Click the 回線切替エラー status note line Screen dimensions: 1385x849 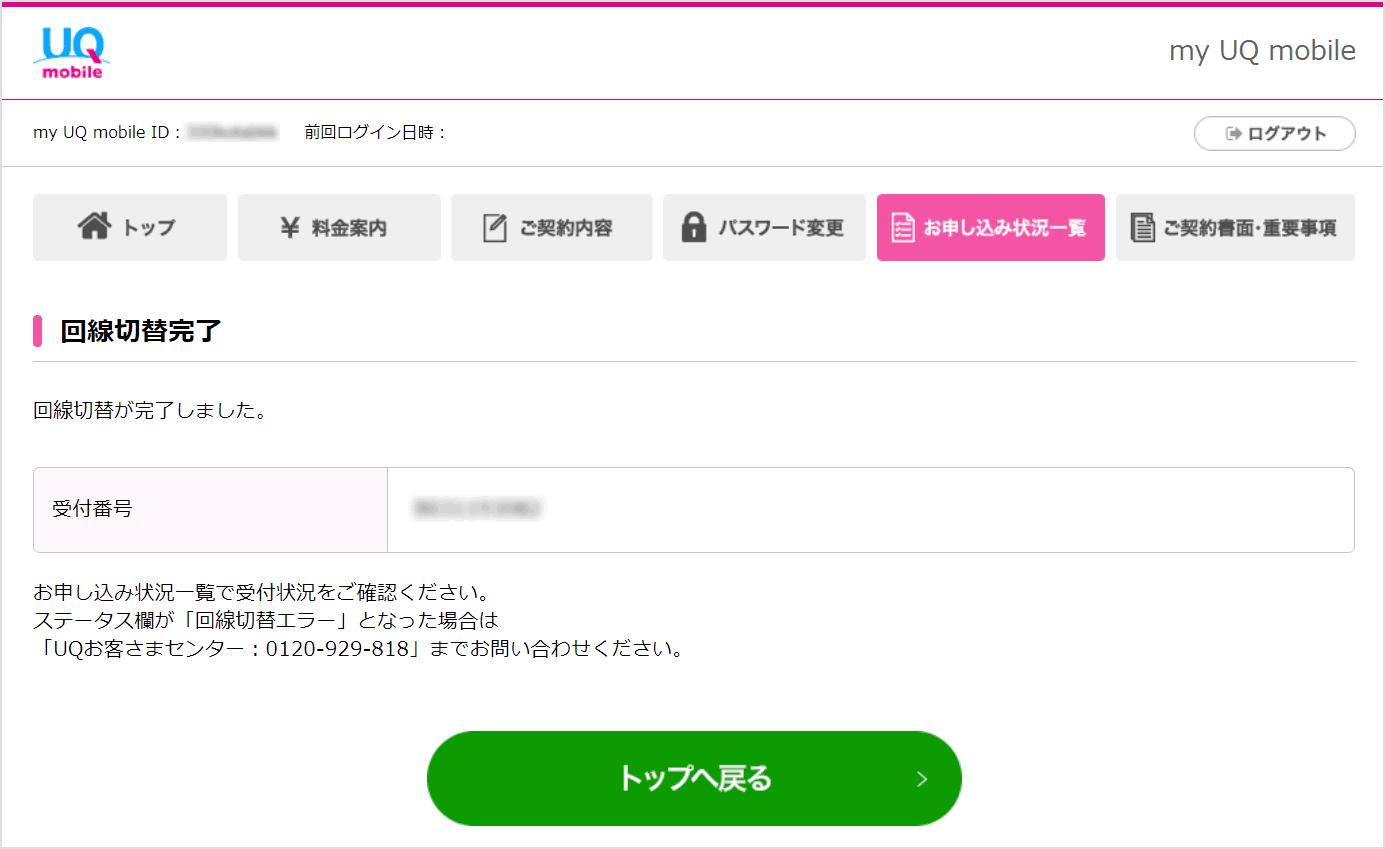(x=265, y=620)
